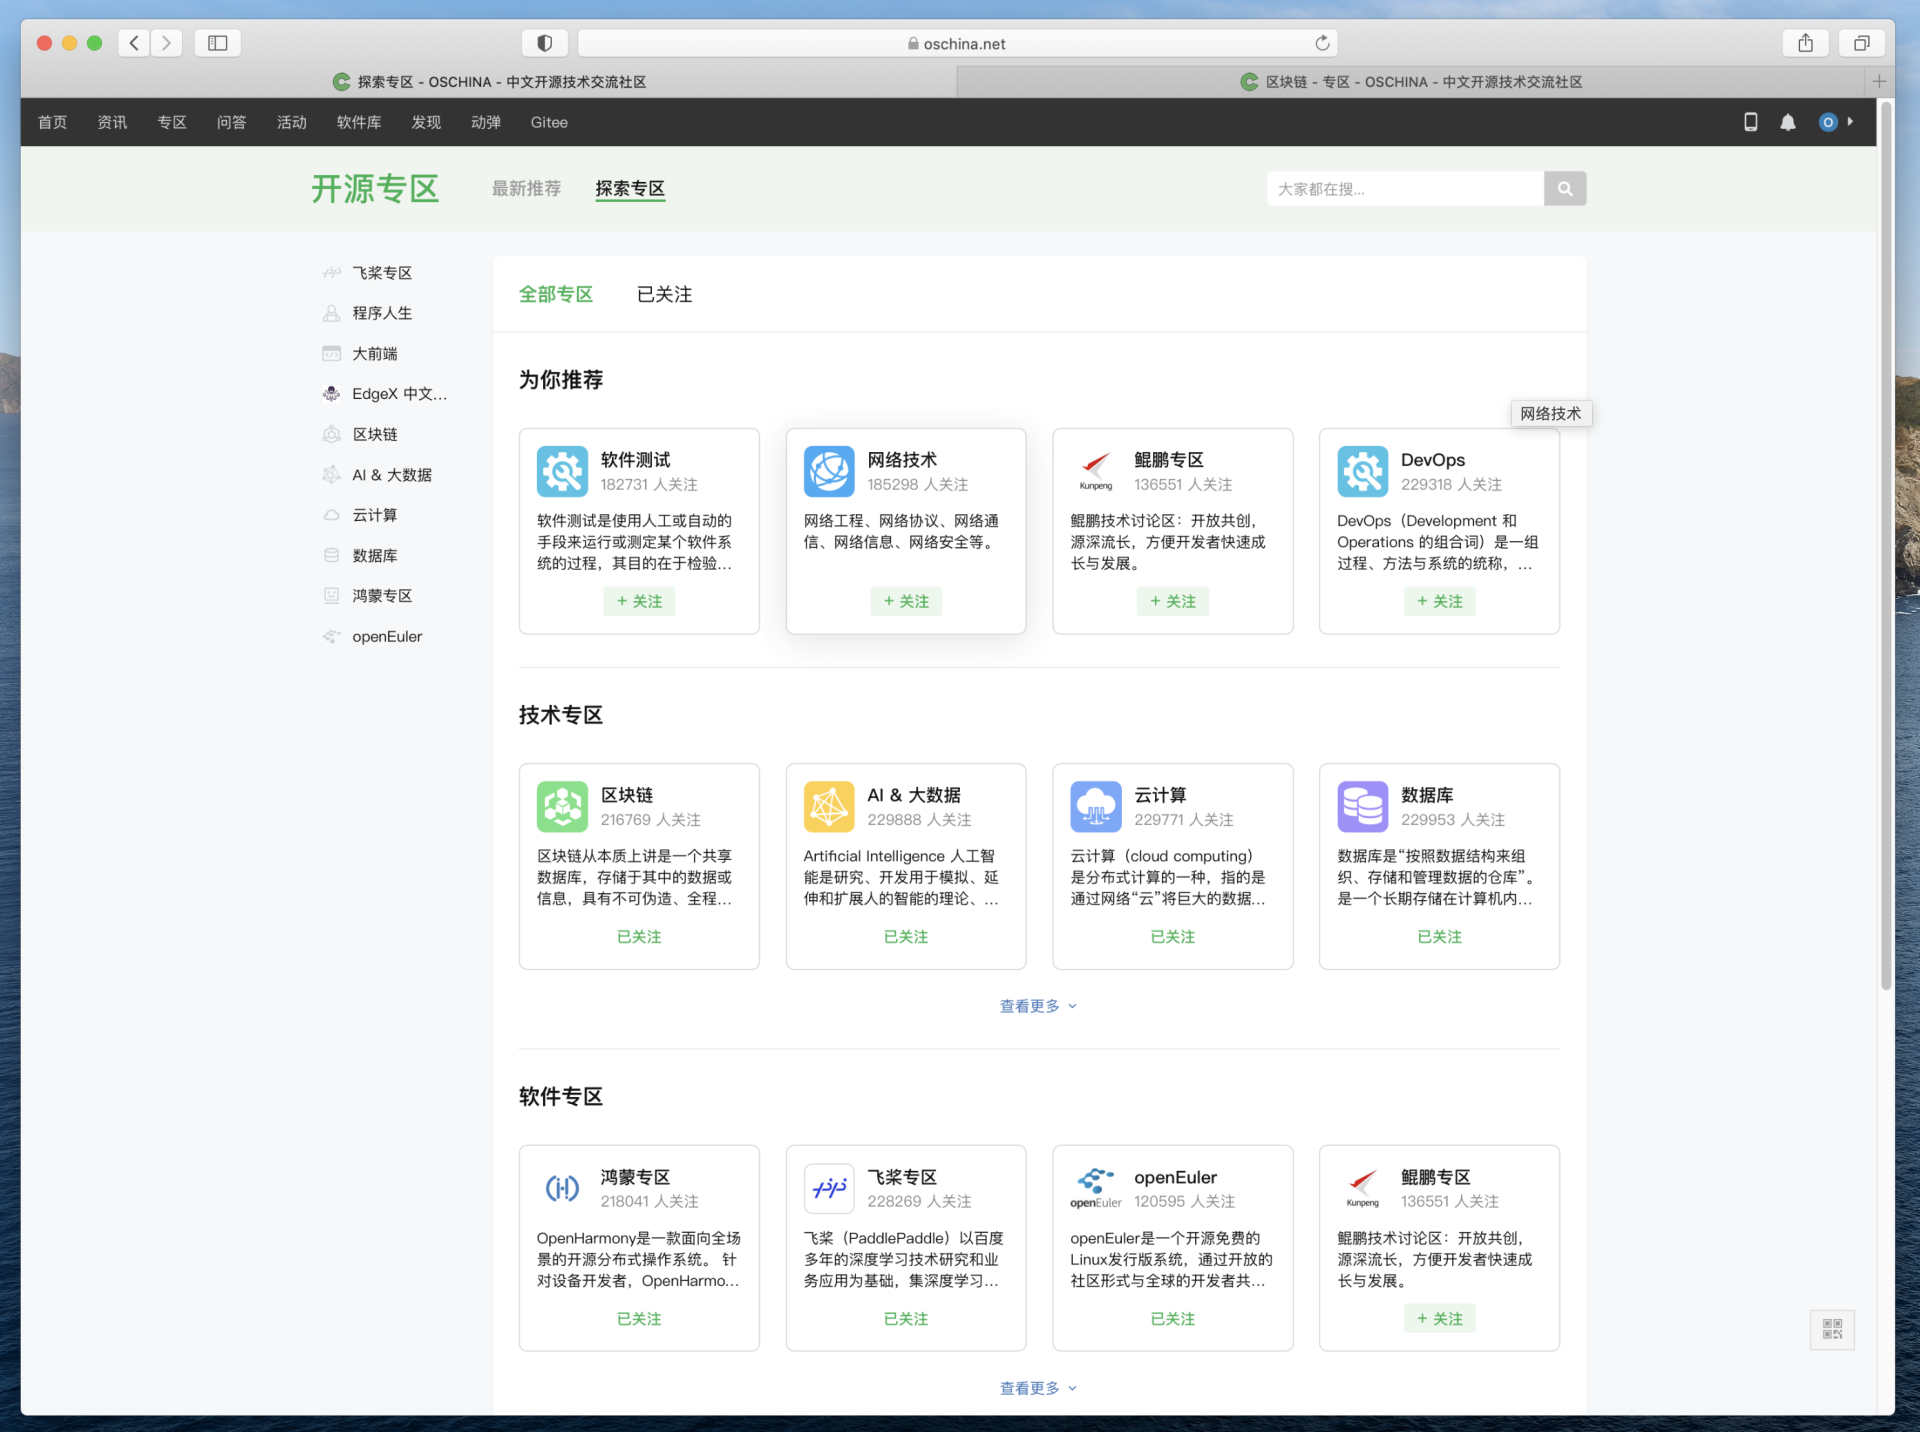The image size is (1920, 1432).
Task: Open 最新推荐 tab
Action: pyautogui.click(x=526, y=189)
